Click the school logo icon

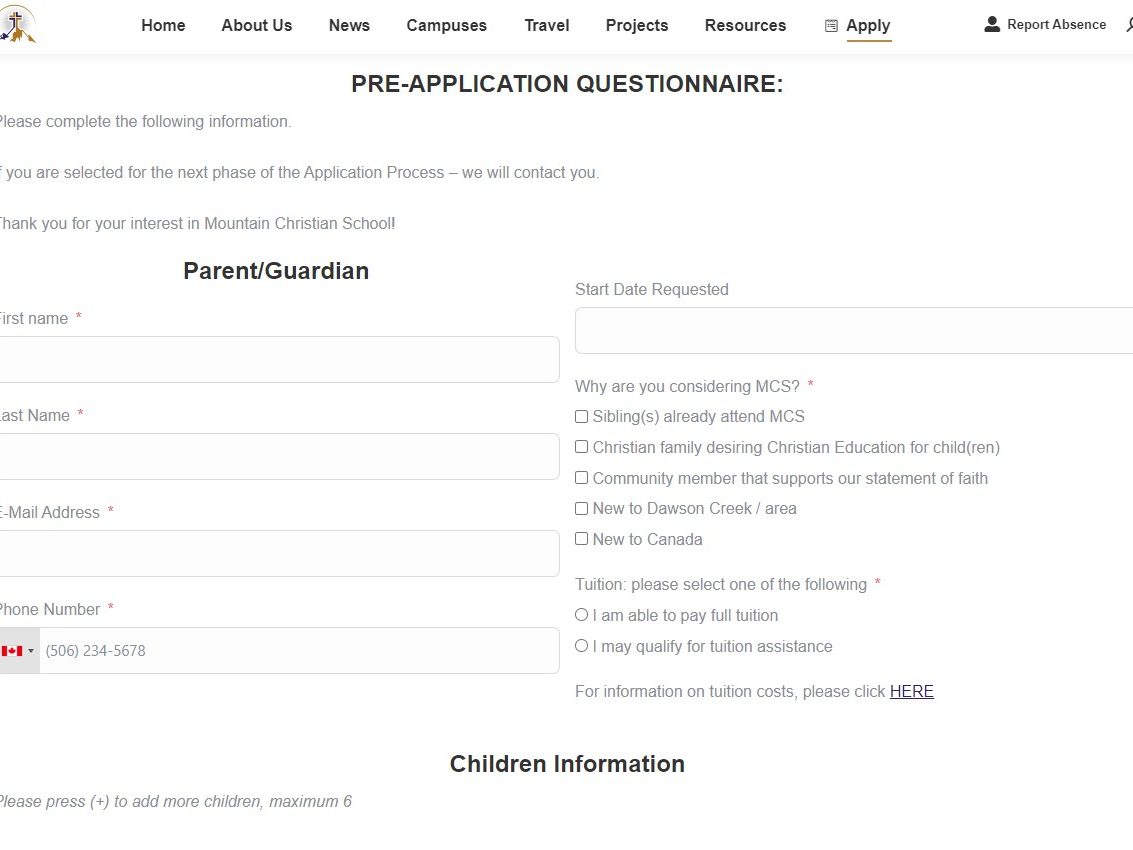[x=19, y=24]
